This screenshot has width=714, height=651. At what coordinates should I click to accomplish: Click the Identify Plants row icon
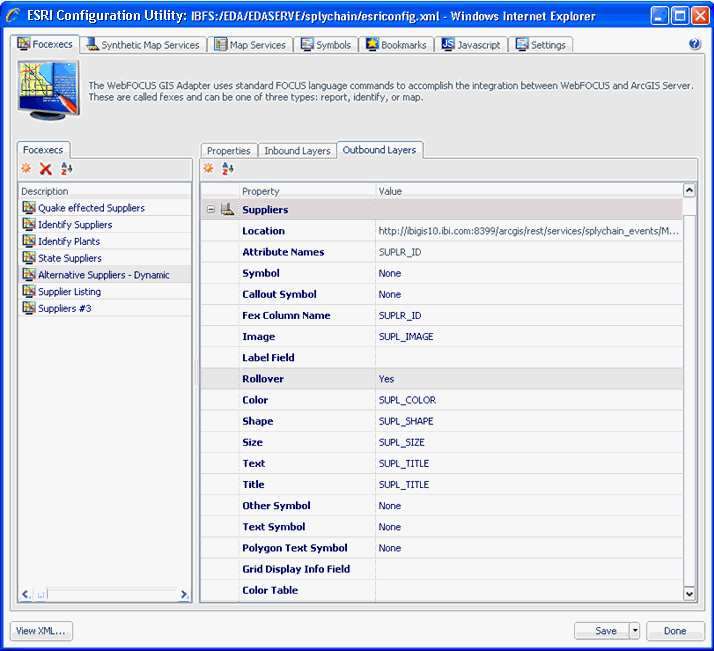[x=29, y=241]
